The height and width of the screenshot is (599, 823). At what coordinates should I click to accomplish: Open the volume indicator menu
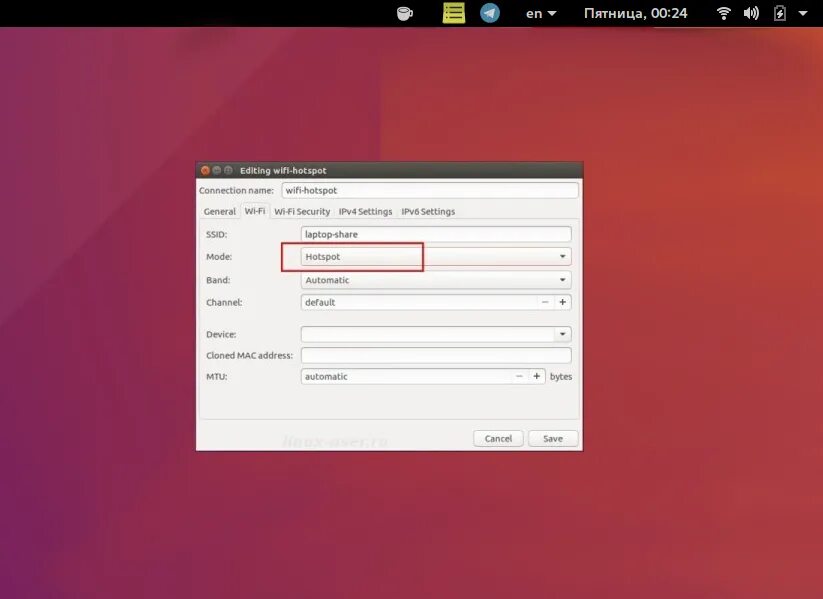[751, 13]
